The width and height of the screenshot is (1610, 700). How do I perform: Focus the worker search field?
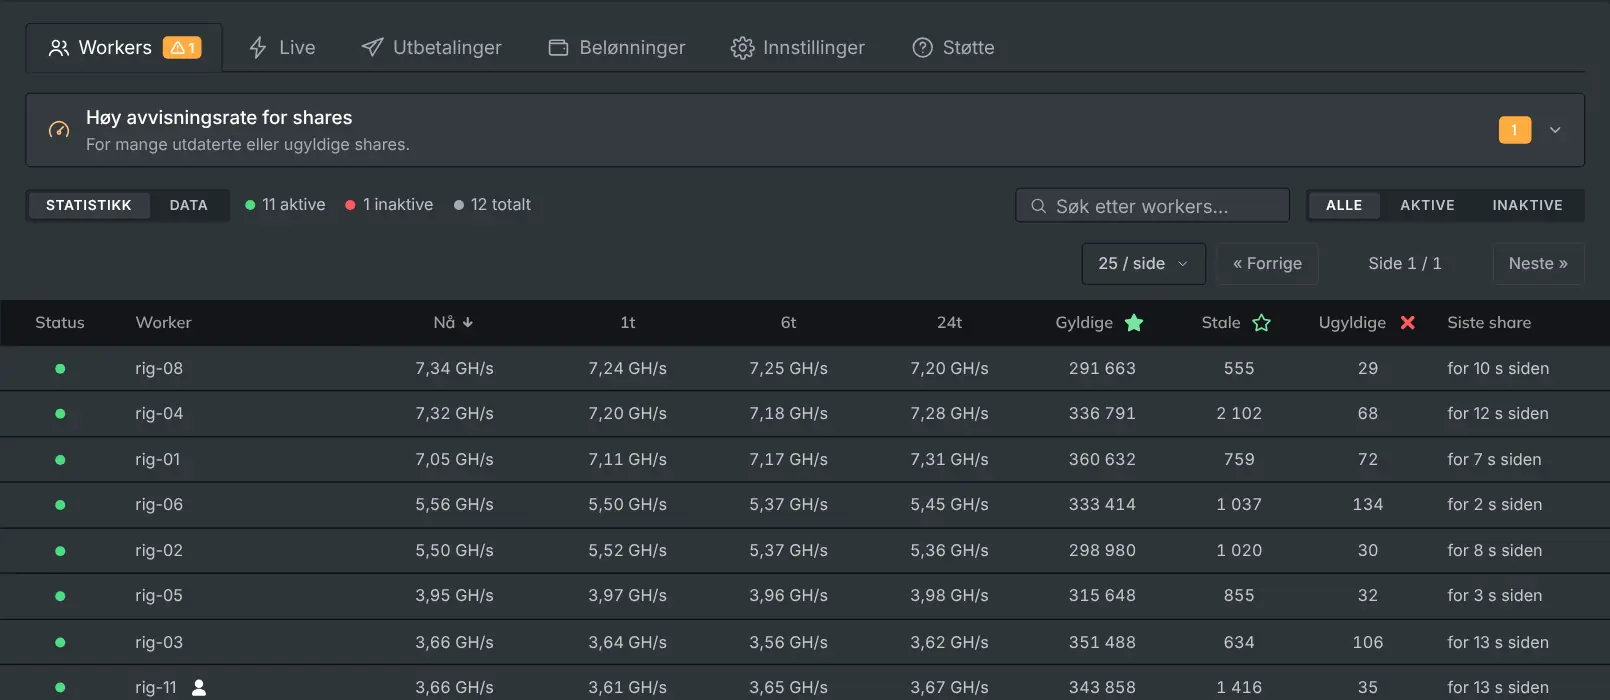pyautogui.click(x=1152, y=206)
